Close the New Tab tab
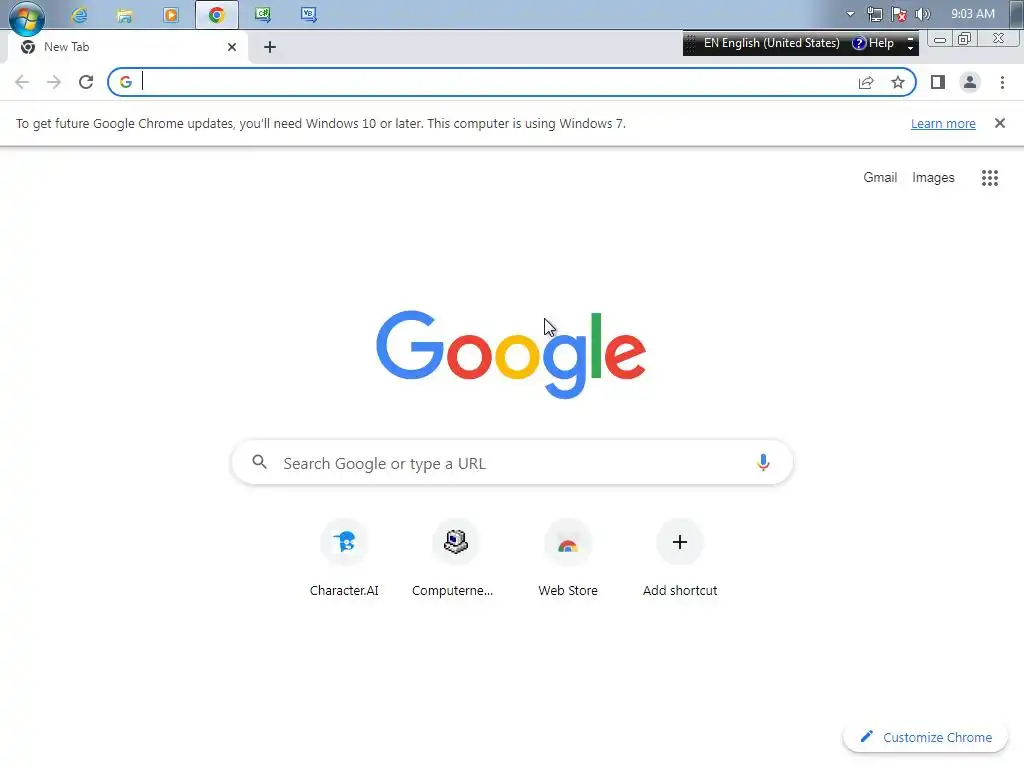 coord(232,47)
